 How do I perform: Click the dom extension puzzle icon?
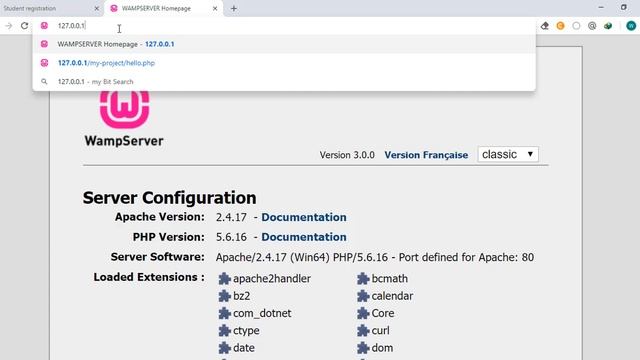363,348
